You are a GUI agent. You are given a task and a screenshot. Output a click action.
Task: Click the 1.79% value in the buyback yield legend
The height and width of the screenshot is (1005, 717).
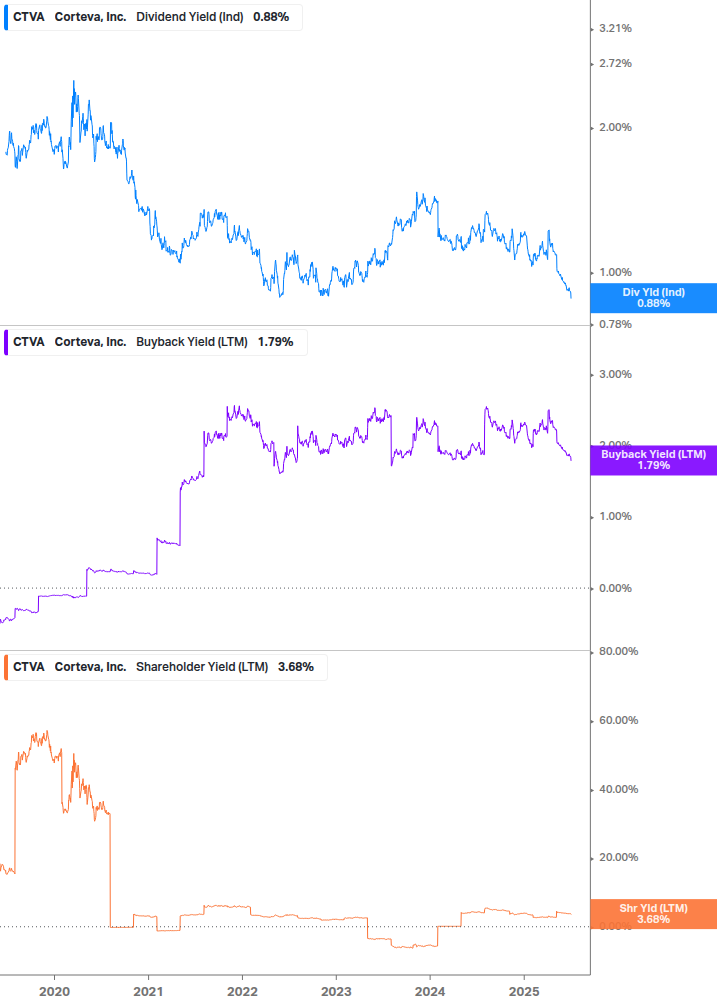276,342
